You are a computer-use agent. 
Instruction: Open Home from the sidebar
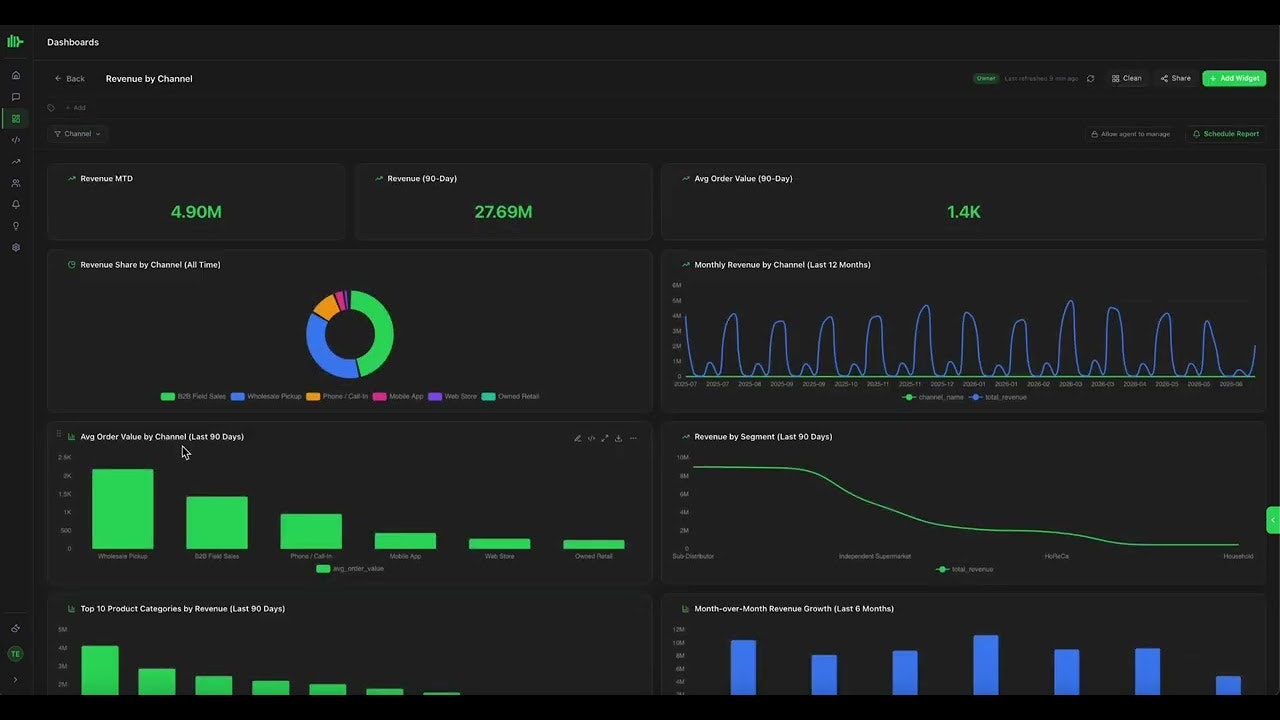coord(15,75)
